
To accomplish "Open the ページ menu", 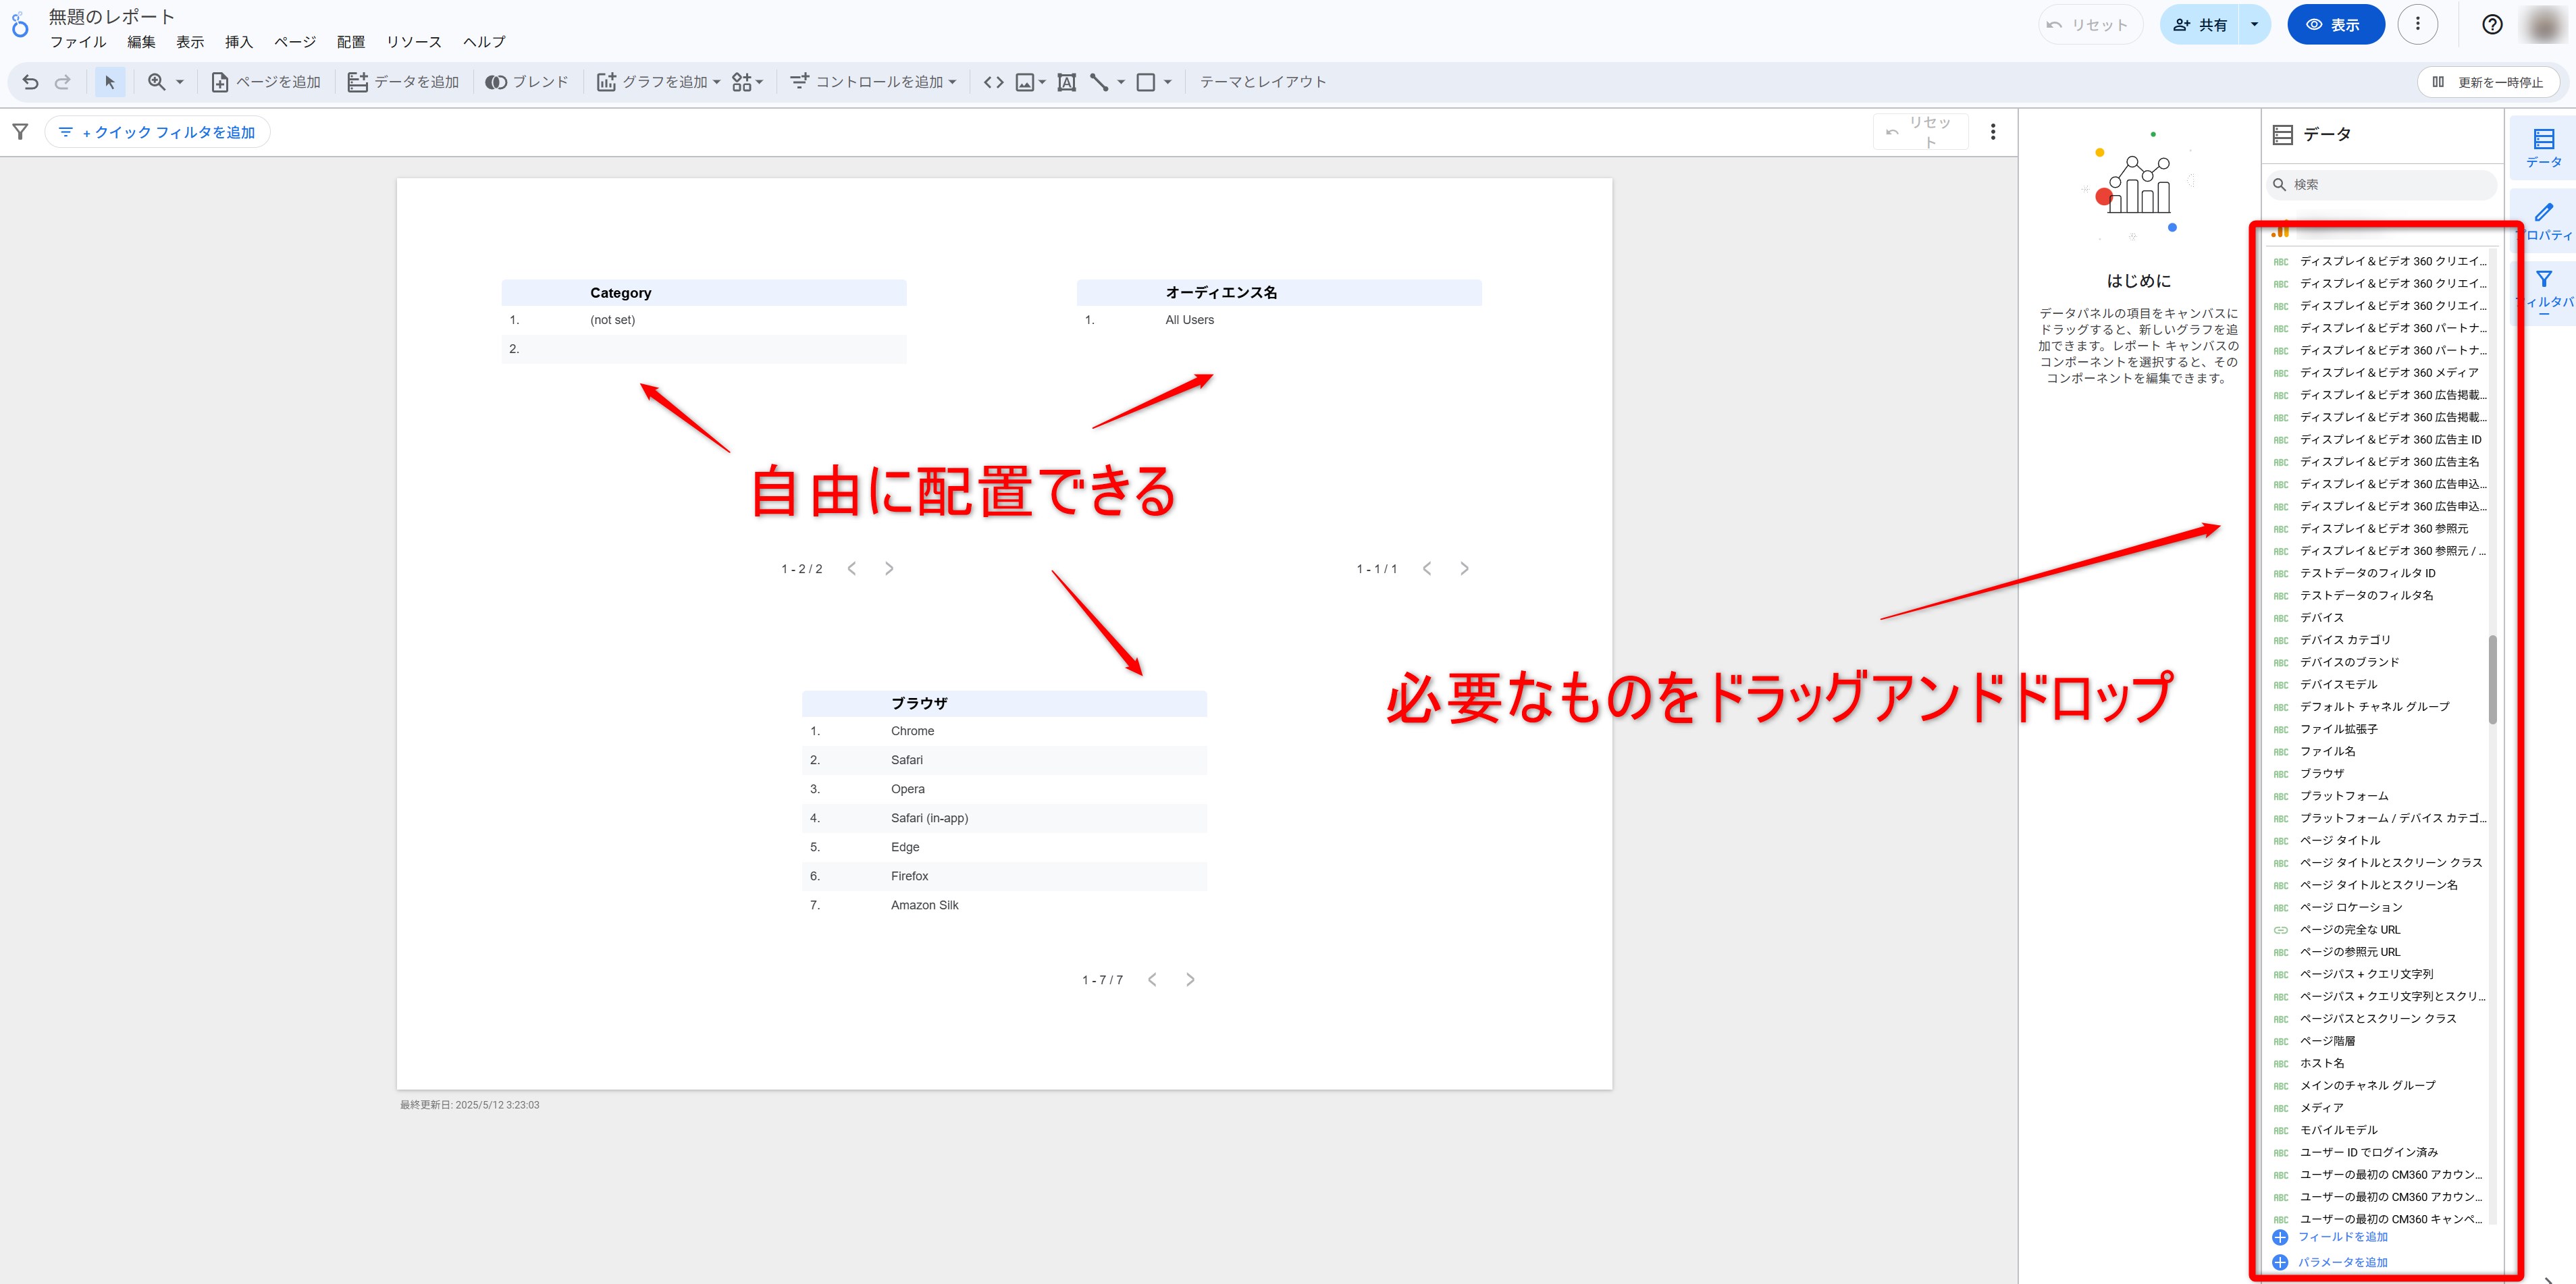I will point(295,42).
